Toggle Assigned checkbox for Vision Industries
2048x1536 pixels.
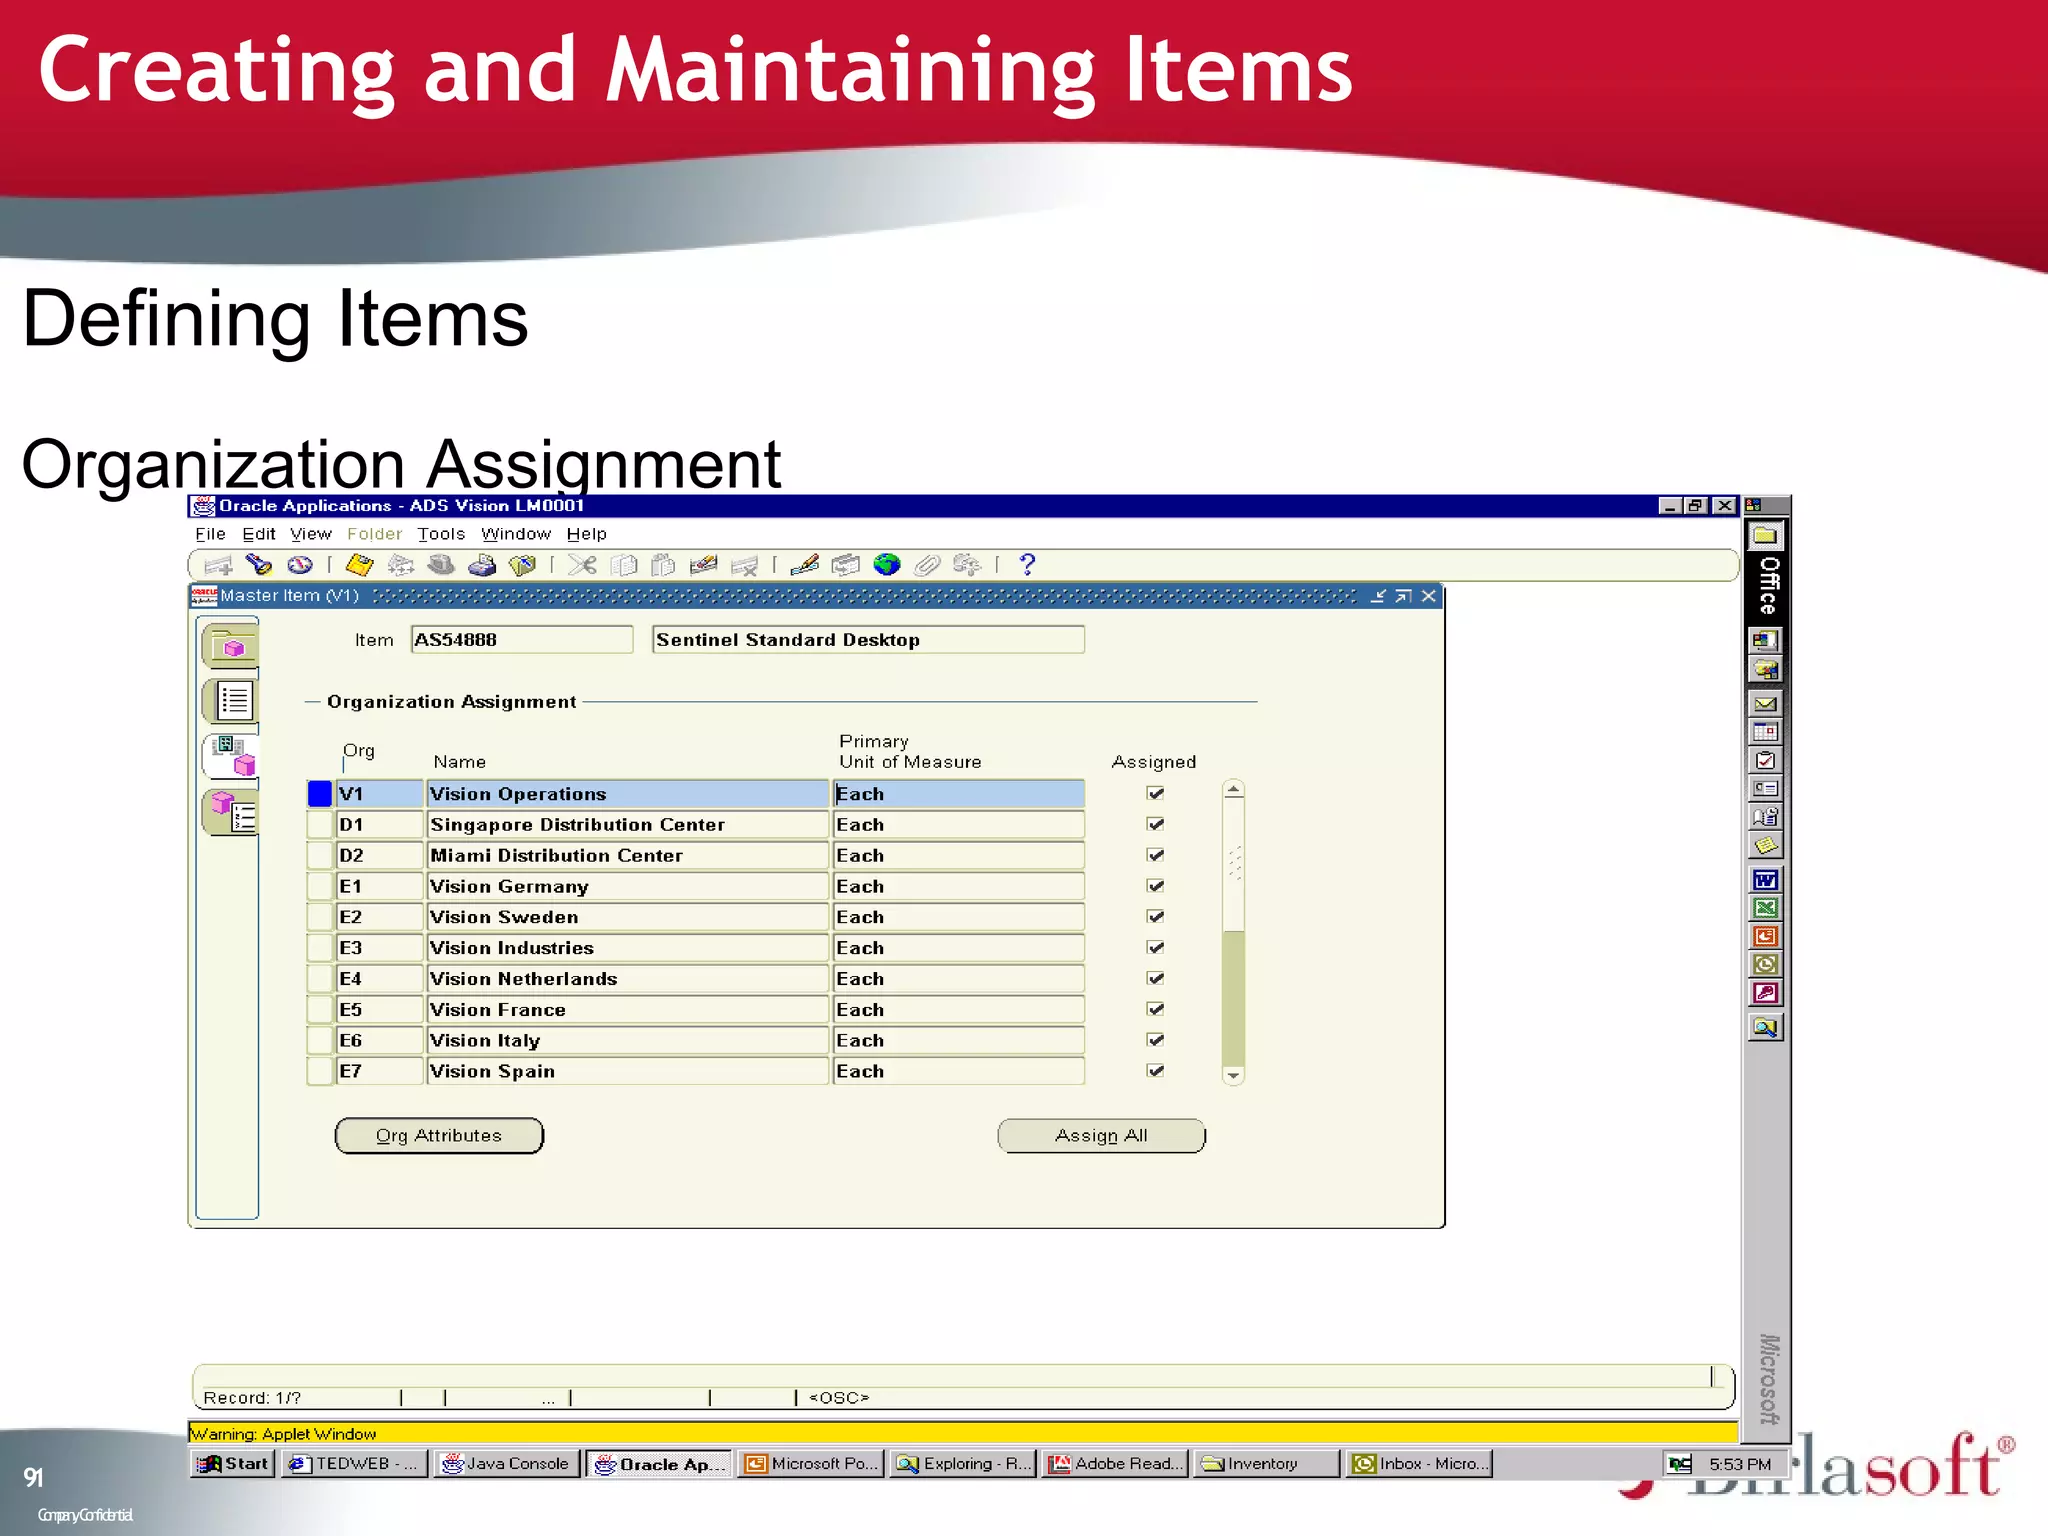pyautogui.click(x=1155, y=947)
